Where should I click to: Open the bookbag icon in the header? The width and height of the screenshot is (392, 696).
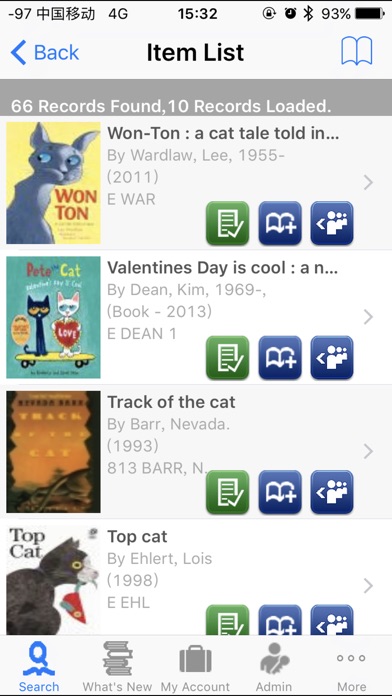[x=357, y=51]
